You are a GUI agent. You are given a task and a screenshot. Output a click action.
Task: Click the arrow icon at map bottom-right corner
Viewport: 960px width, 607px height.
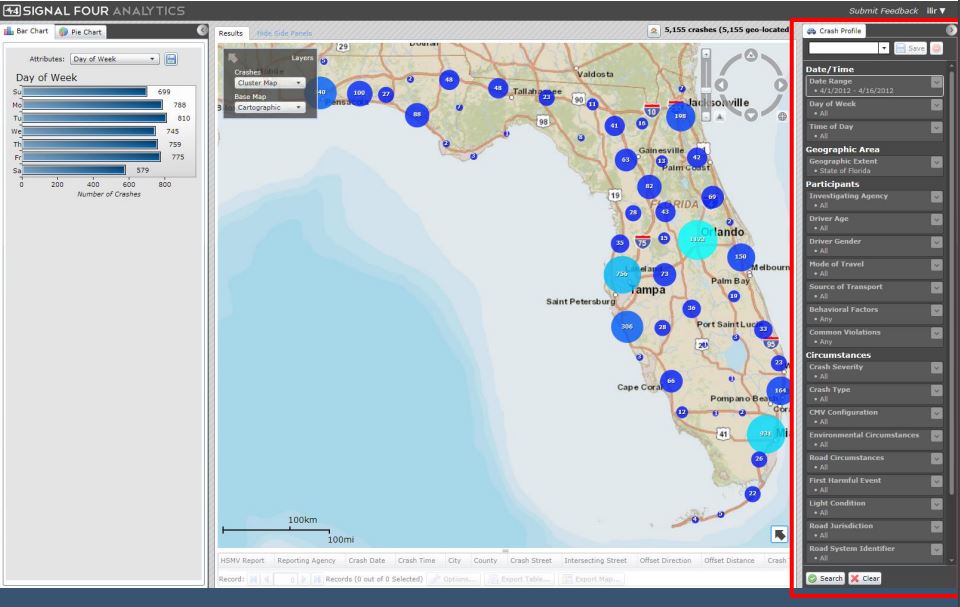777,534
